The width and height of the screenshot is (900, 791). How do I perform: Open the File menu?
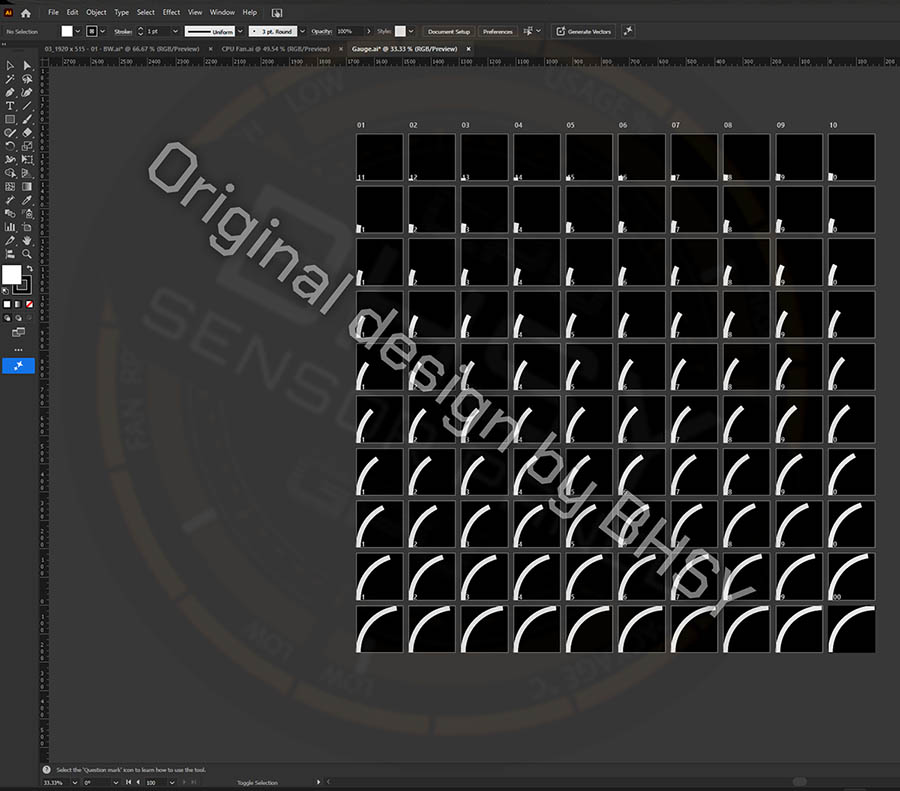click(53, 12)
